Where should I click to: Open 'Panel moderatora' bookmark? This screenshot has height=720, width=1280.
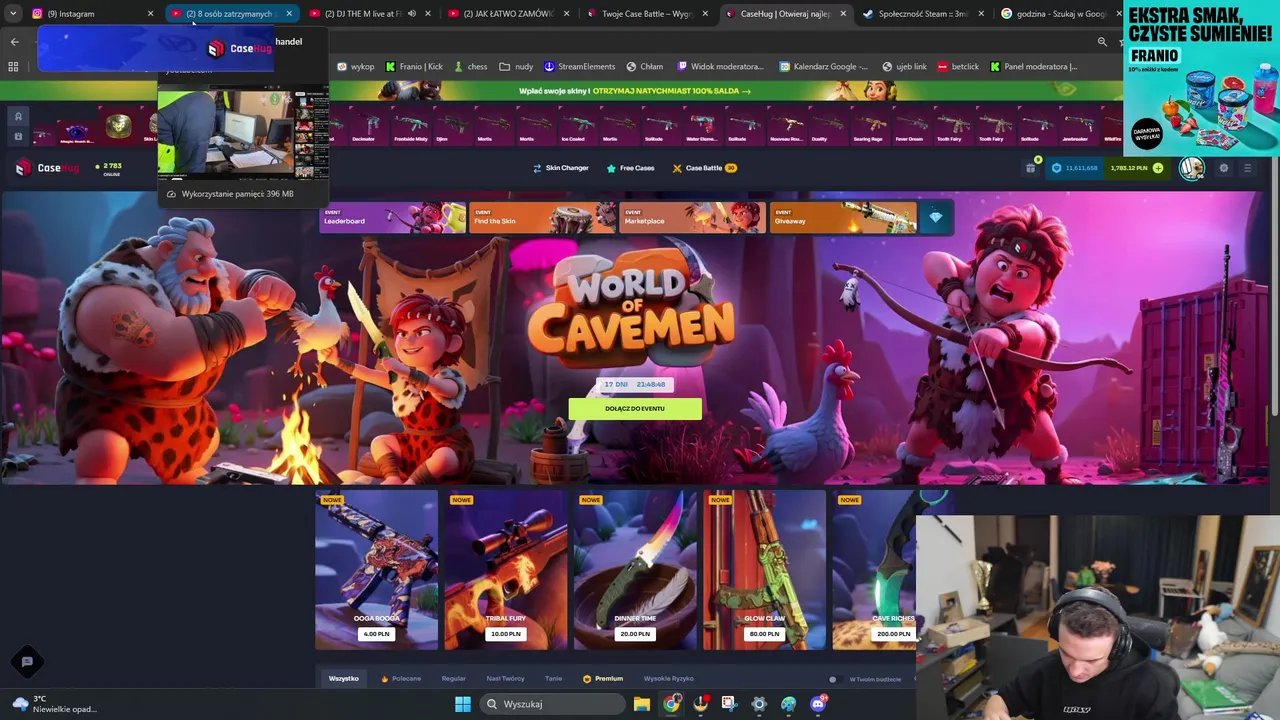(1033, 67)
